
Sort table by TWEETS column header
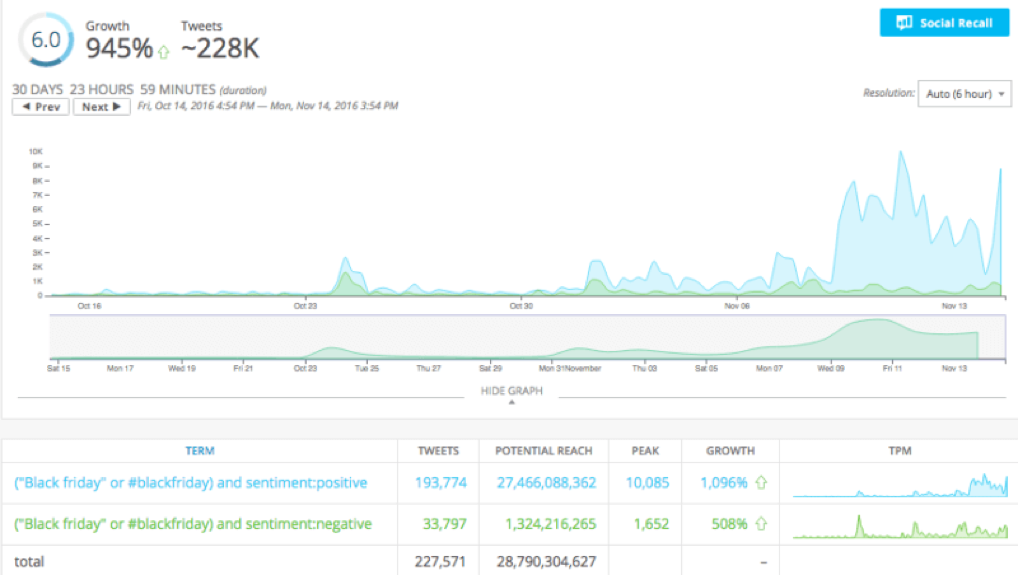pyautogui.click(x=438, y=451)
